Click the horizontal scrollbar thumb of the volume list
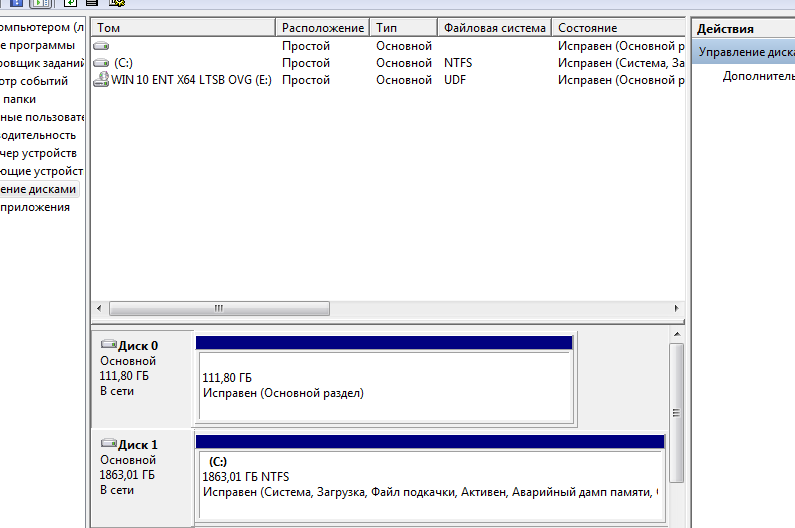This screenshot has width=795, height=528. (x=219, y=308)
